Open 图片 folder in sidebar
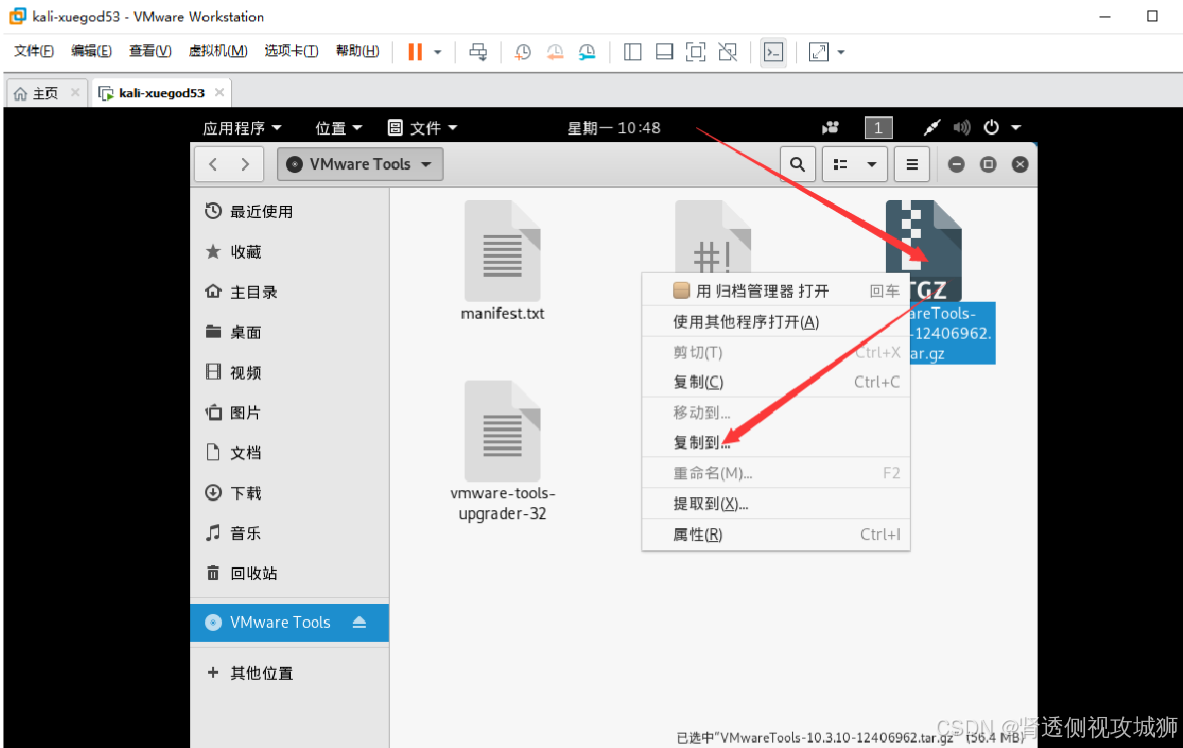Image resolution: width=1183 pixels, height=748 pixels. pyautogui.click(x=290, y=412)
